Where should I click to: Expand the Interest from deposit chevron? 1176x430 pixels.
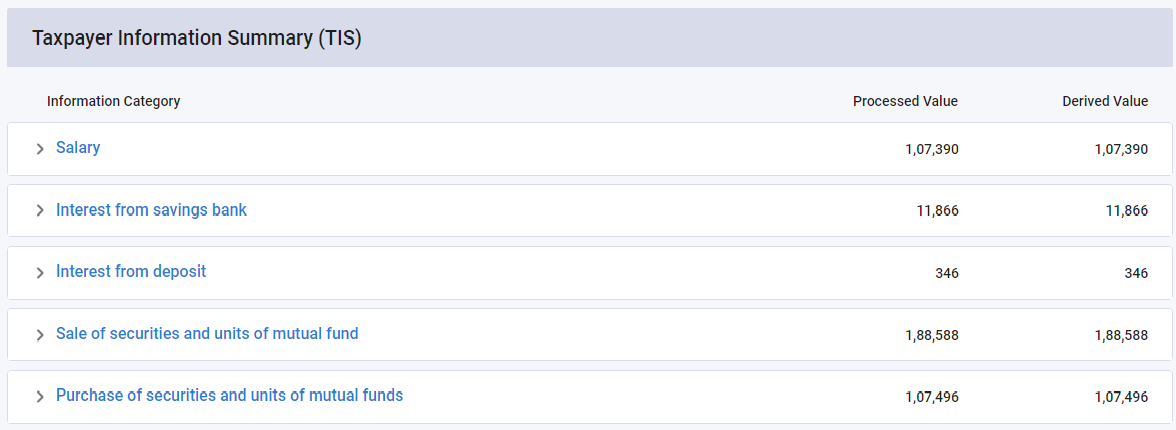click(40, 273)
